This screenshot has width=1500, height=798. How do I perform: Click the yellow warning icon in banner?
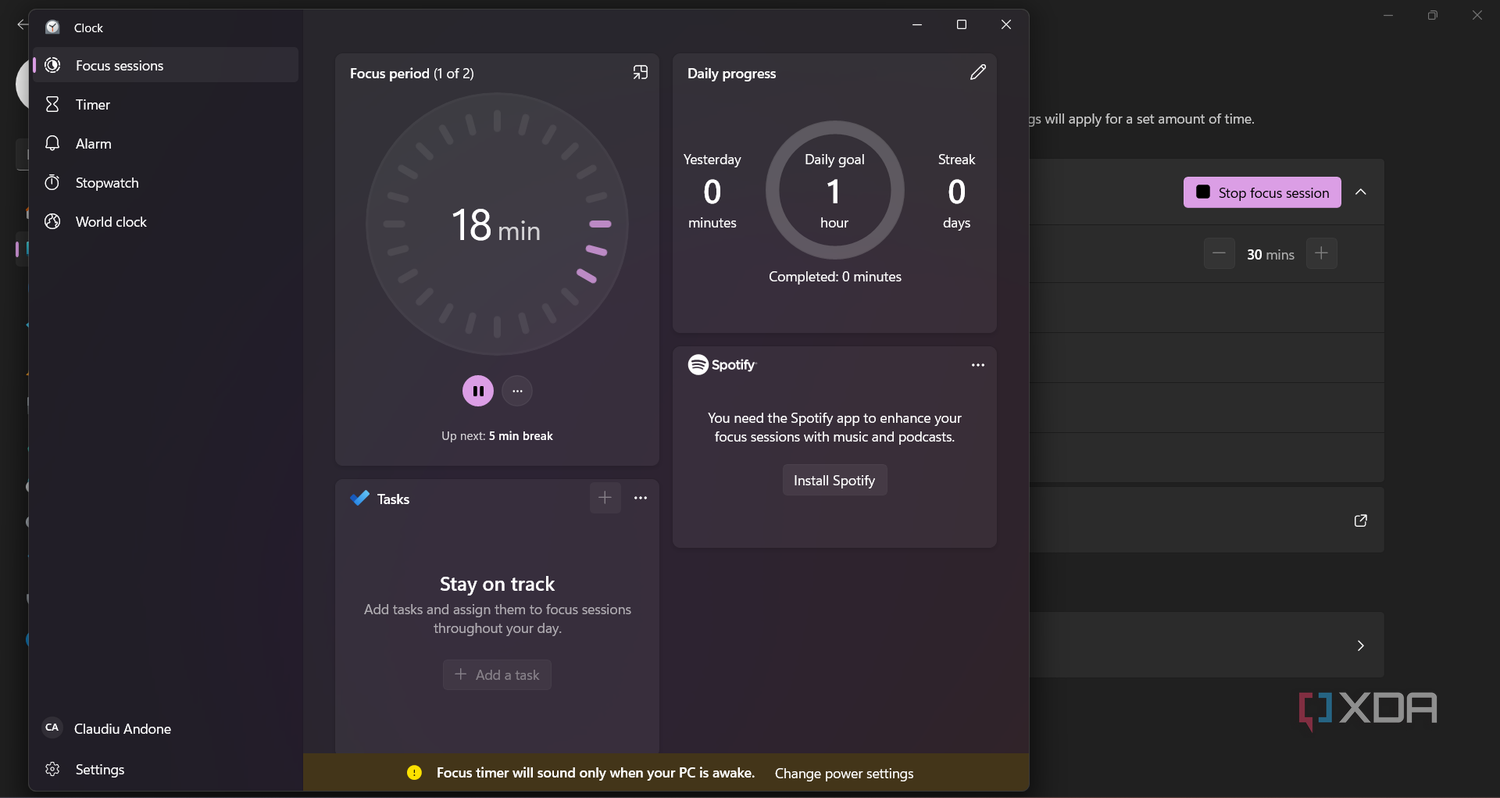pos(414,773)
